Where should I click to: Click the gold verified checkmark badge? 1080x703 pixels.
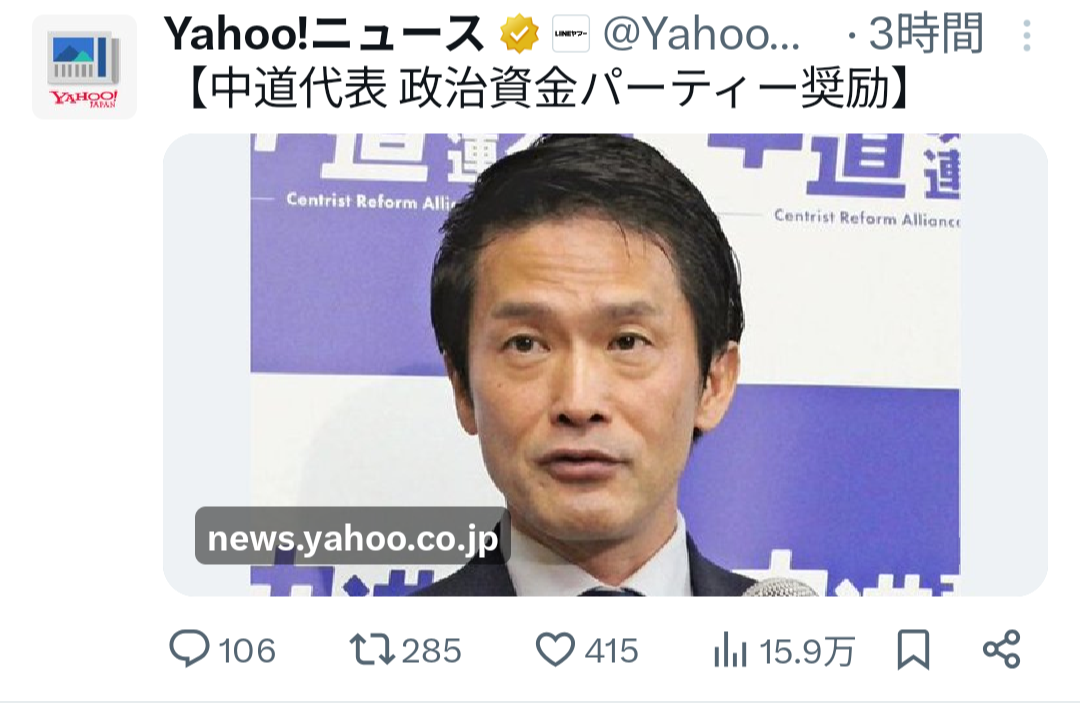(x=519, y=34)
